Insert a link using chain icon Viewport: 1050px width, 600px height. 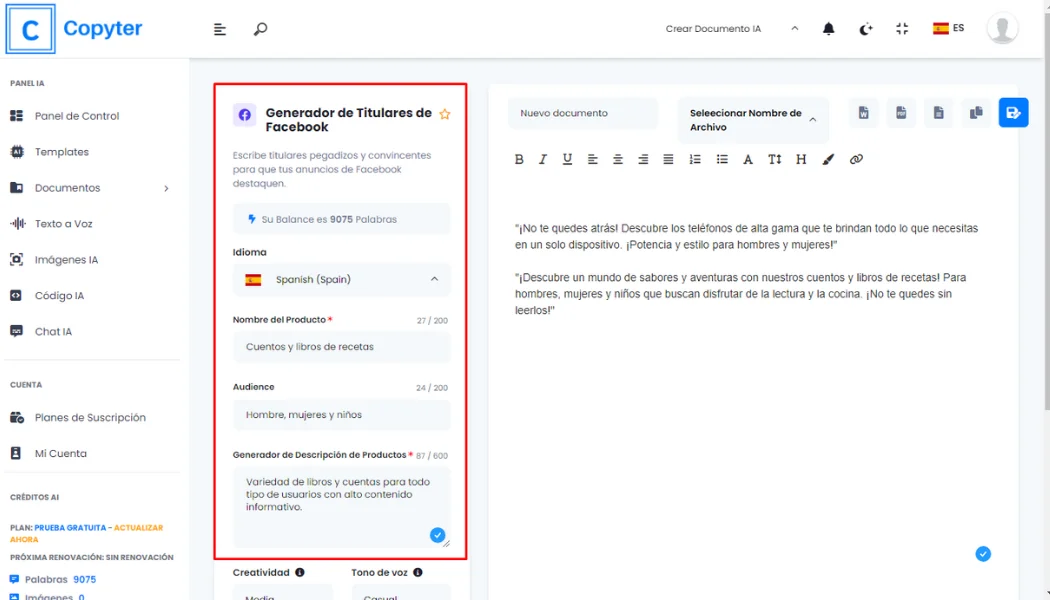(x=856, y=159)
